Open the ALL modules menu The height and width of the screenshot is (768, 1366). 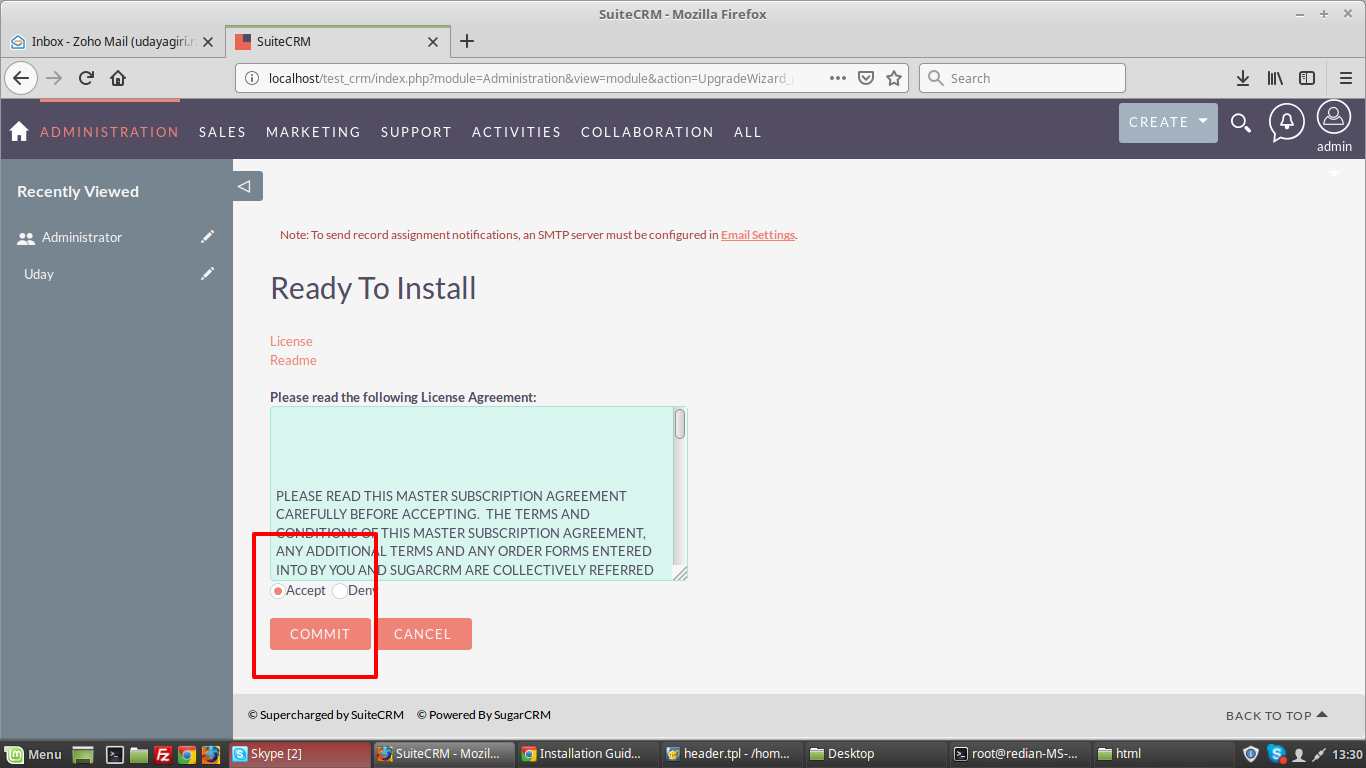pyautogui.click(x=747, y=132)
